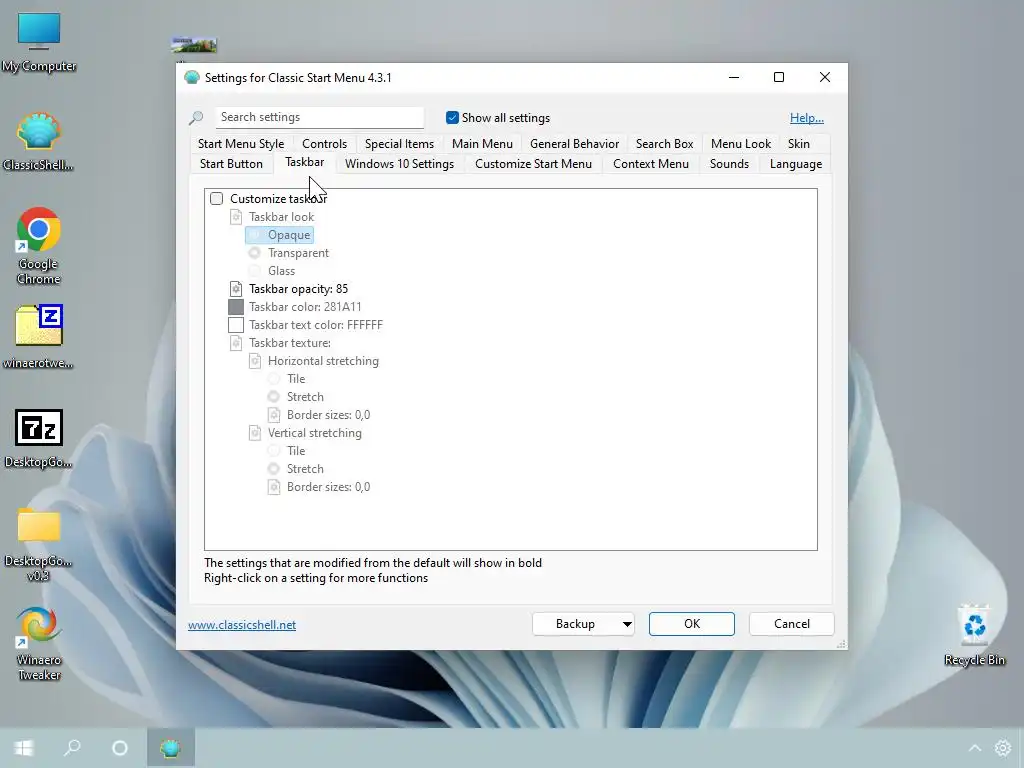
Task: Open the tray settings gear icon
Action: pyautogui.click(x=1003, y=748)
